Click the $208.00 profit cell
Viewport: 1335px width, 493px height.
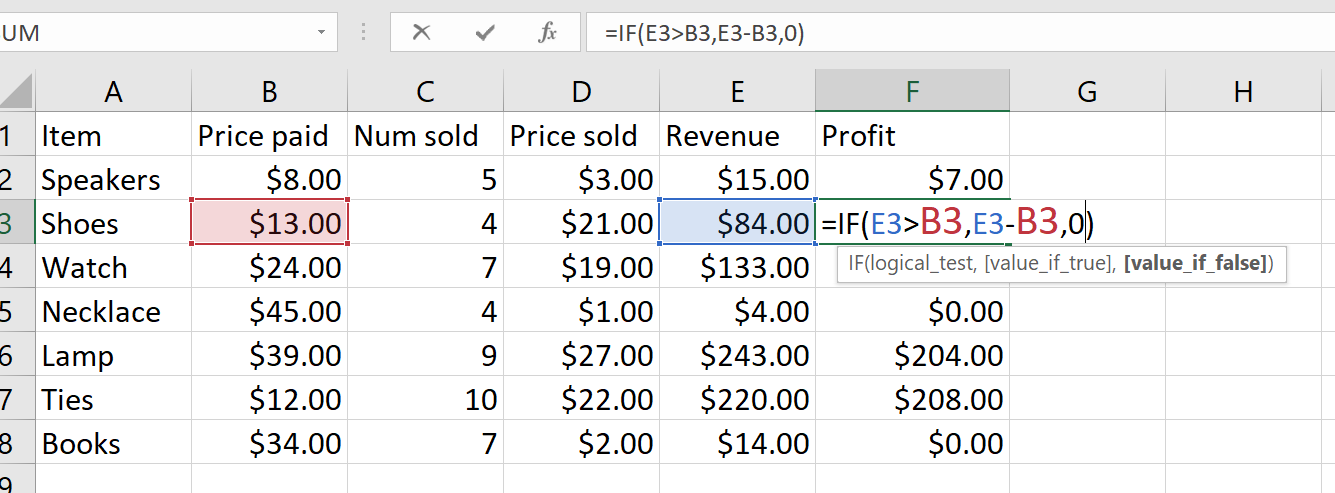[912, 399]
